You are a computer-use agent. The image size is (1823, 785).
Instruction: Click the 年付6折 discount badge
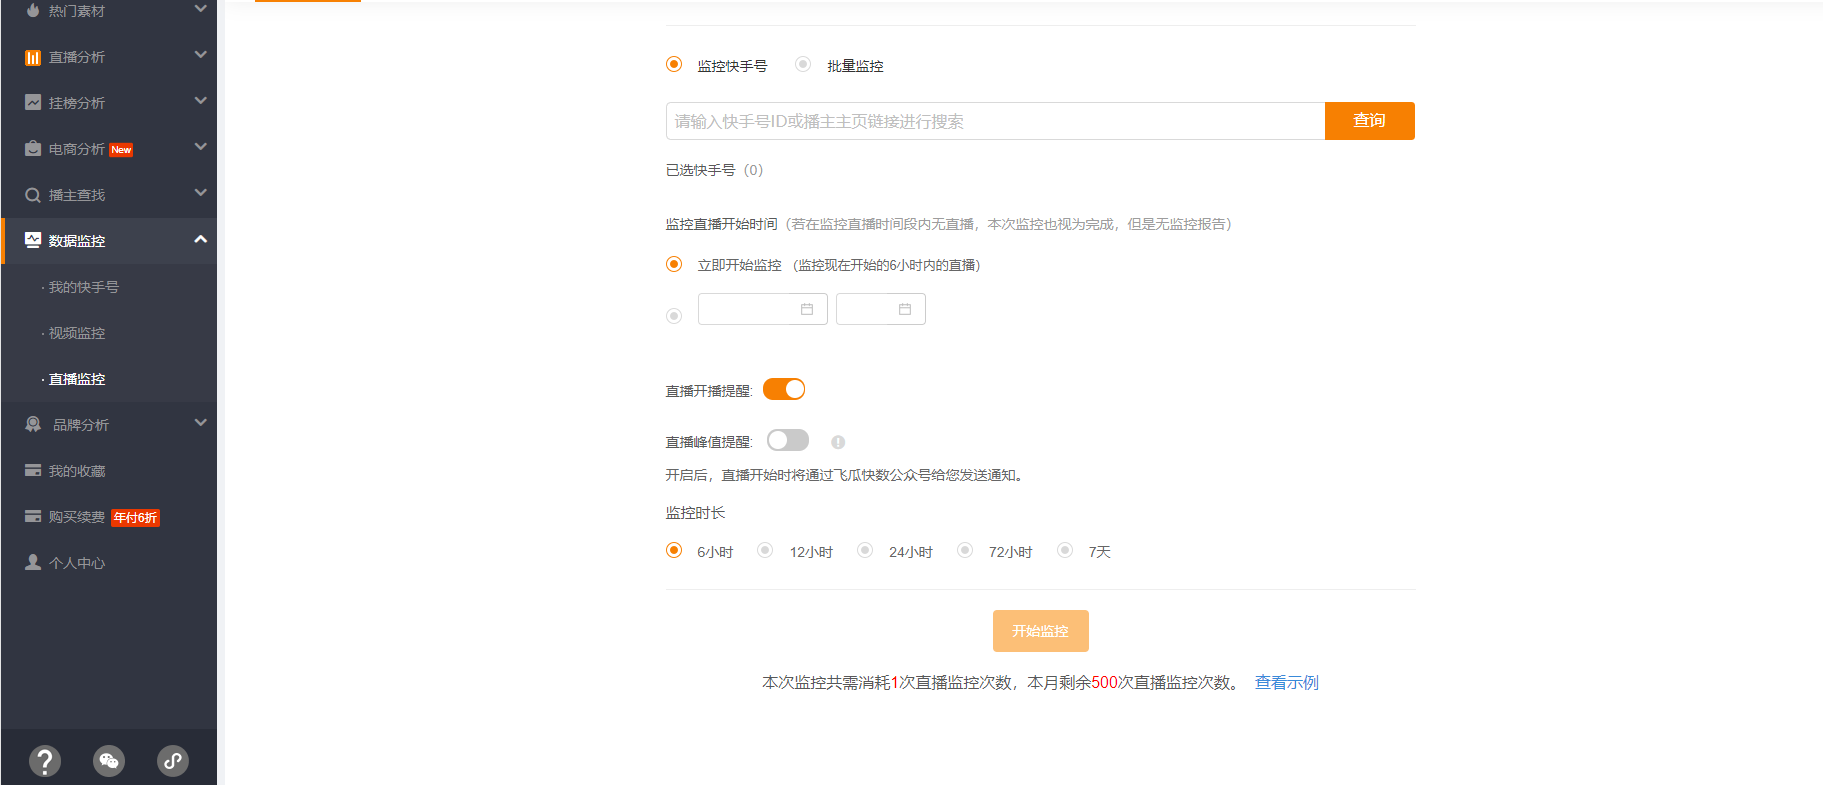pyautogui.click(x=135, y=517)
